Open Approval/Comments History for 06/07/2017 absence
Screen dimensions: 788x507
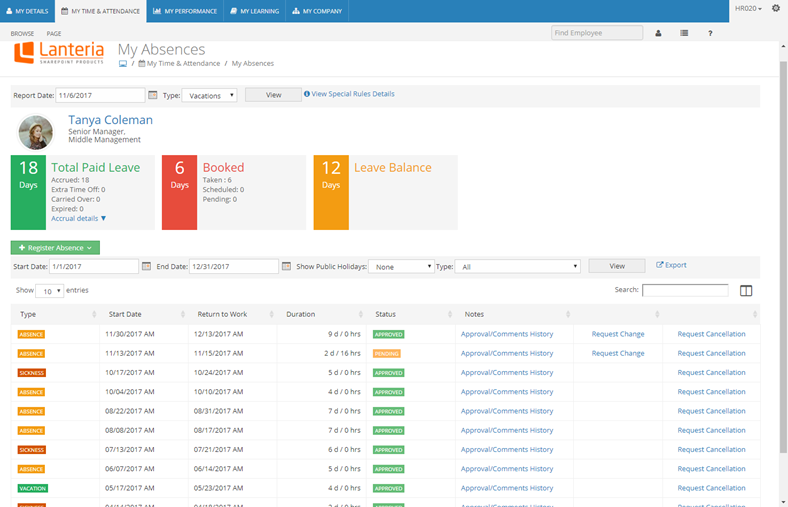tap(507, 469)
